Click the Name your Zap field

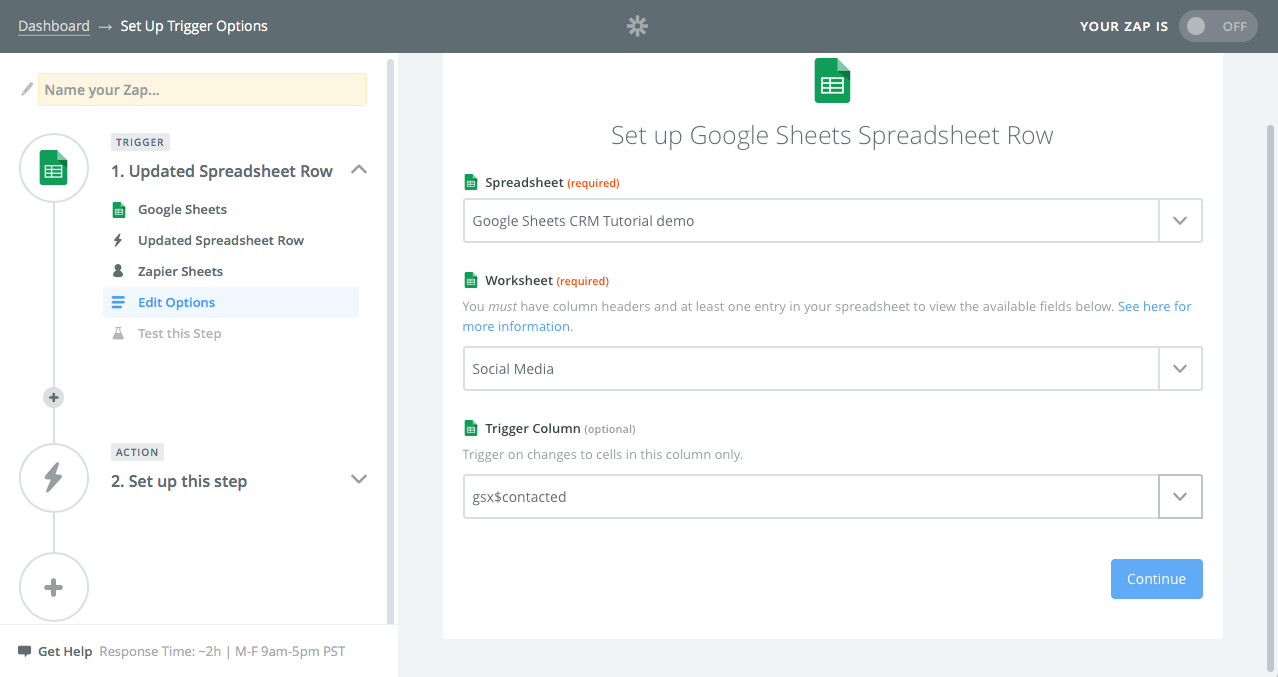(202, 90)
